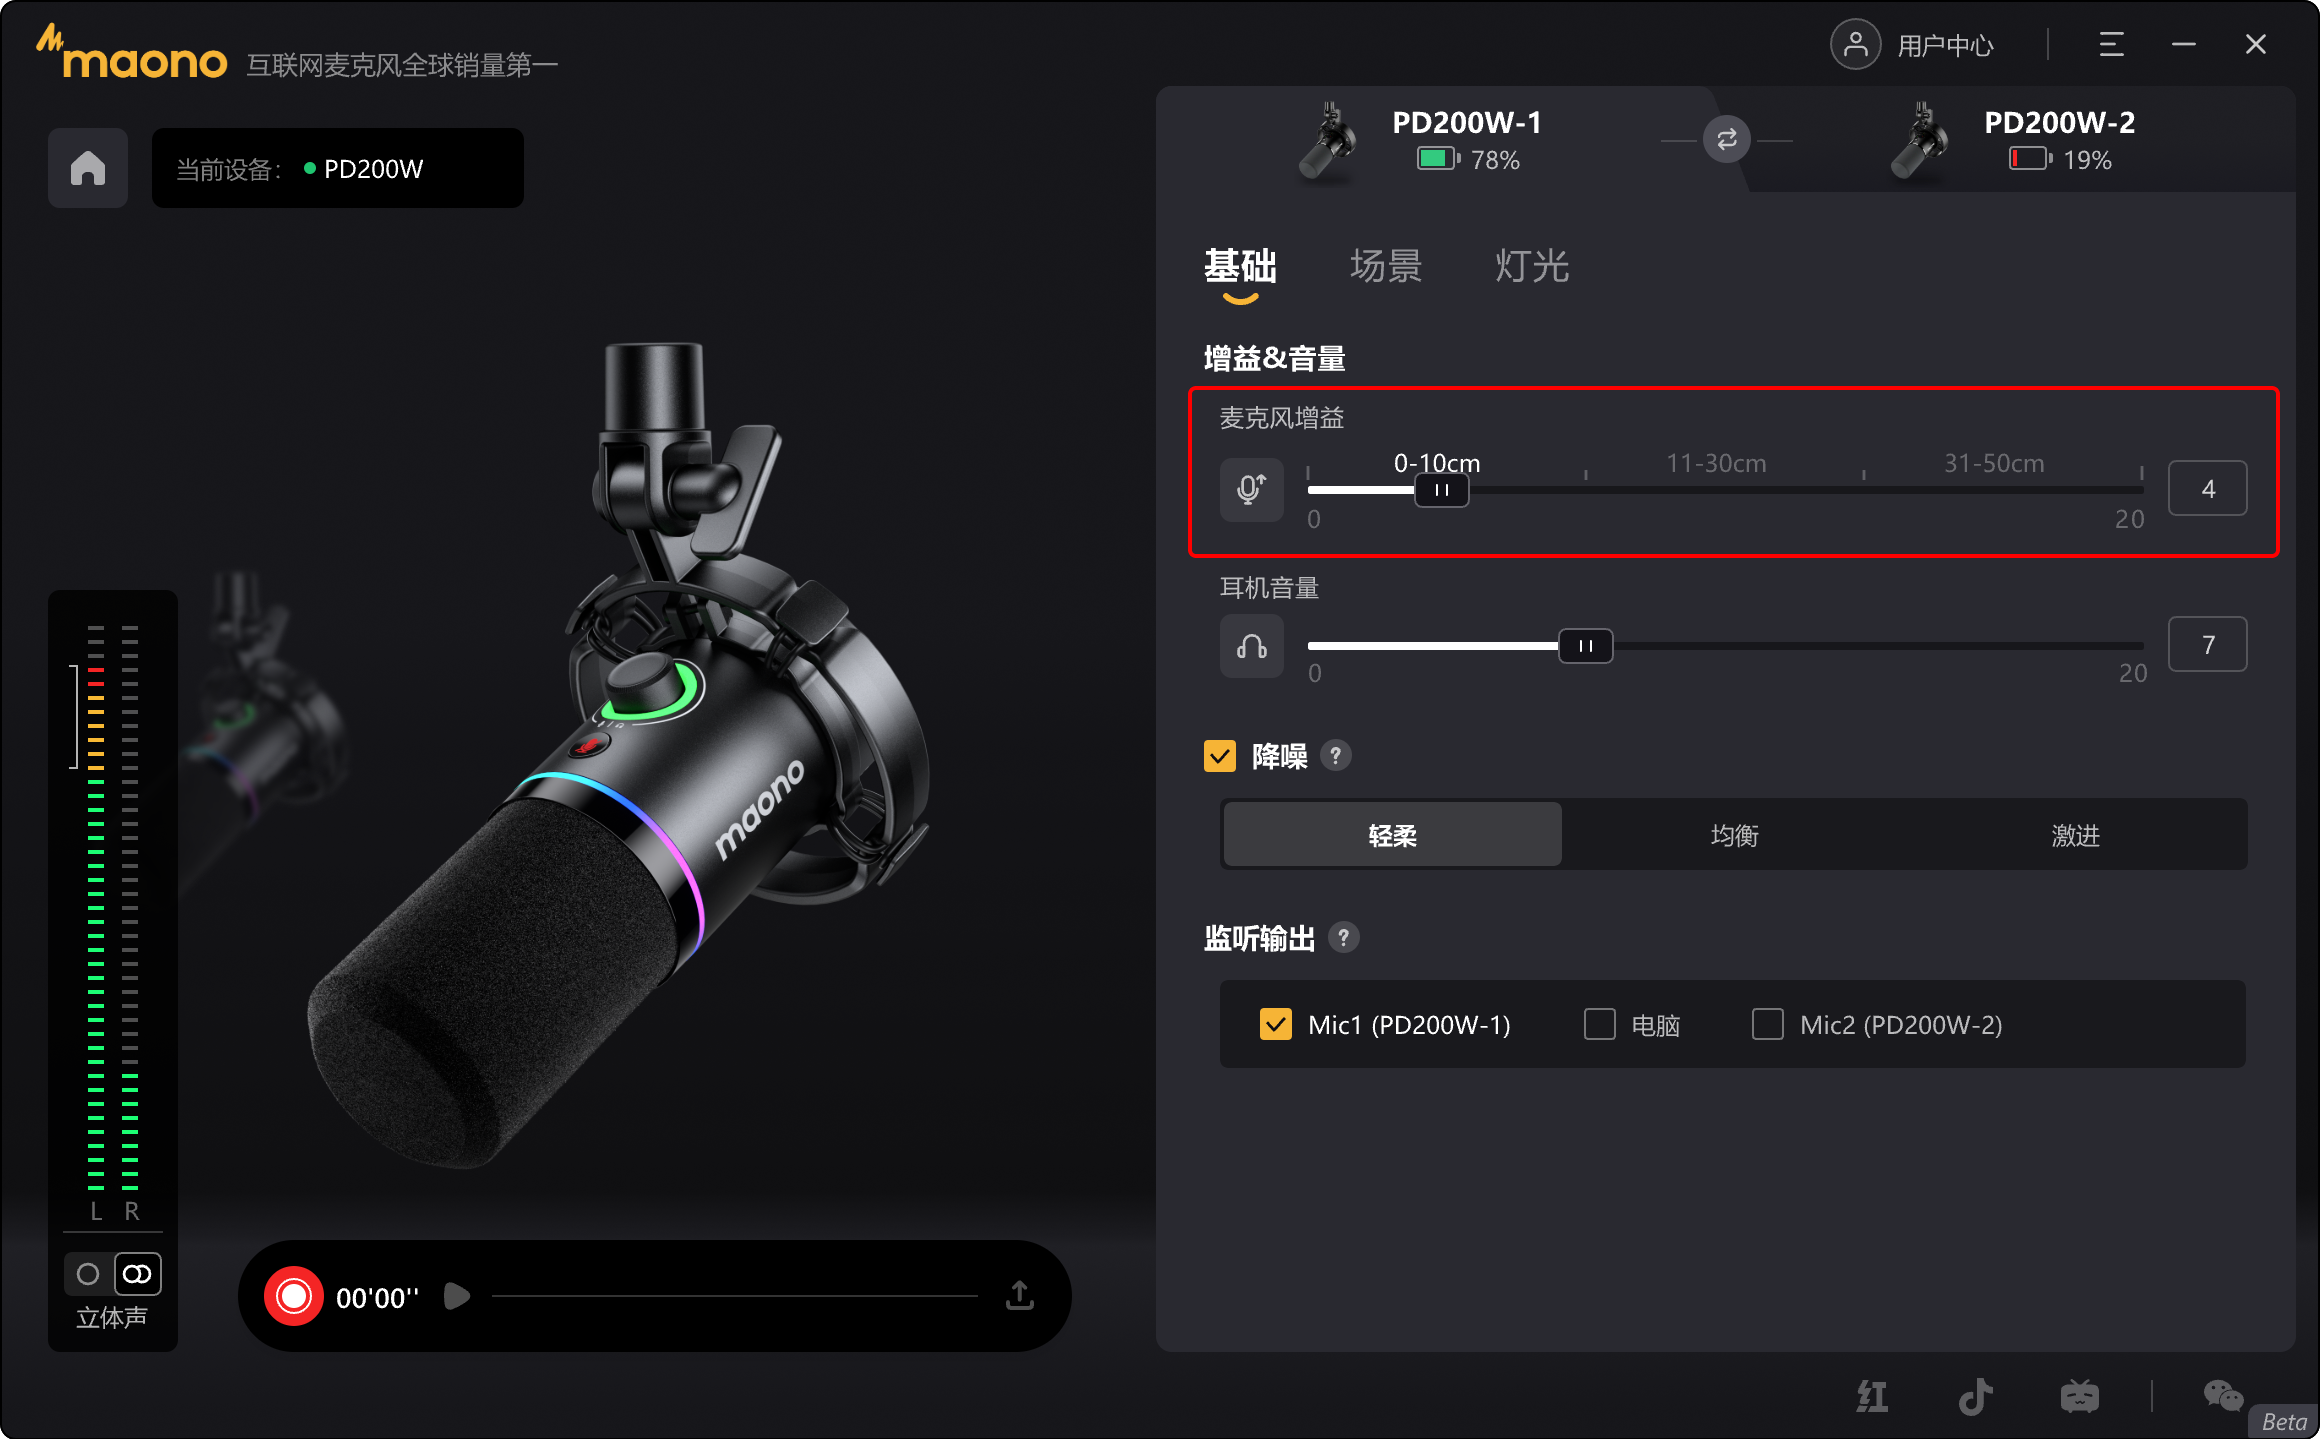Image resolution: width=2320 pixels, height=1439 pixels.
Task: Toggle the 降噪 noise reduction checkbox
Action: point(1220,756)
